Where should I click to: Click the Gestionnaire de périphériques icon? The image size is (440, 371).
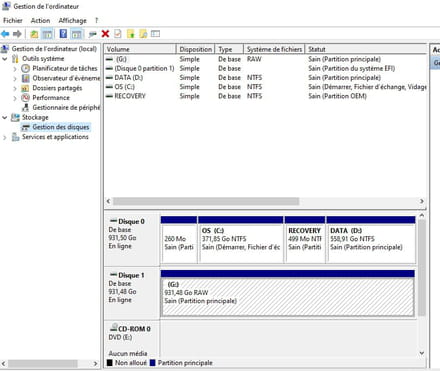(26, 107)
